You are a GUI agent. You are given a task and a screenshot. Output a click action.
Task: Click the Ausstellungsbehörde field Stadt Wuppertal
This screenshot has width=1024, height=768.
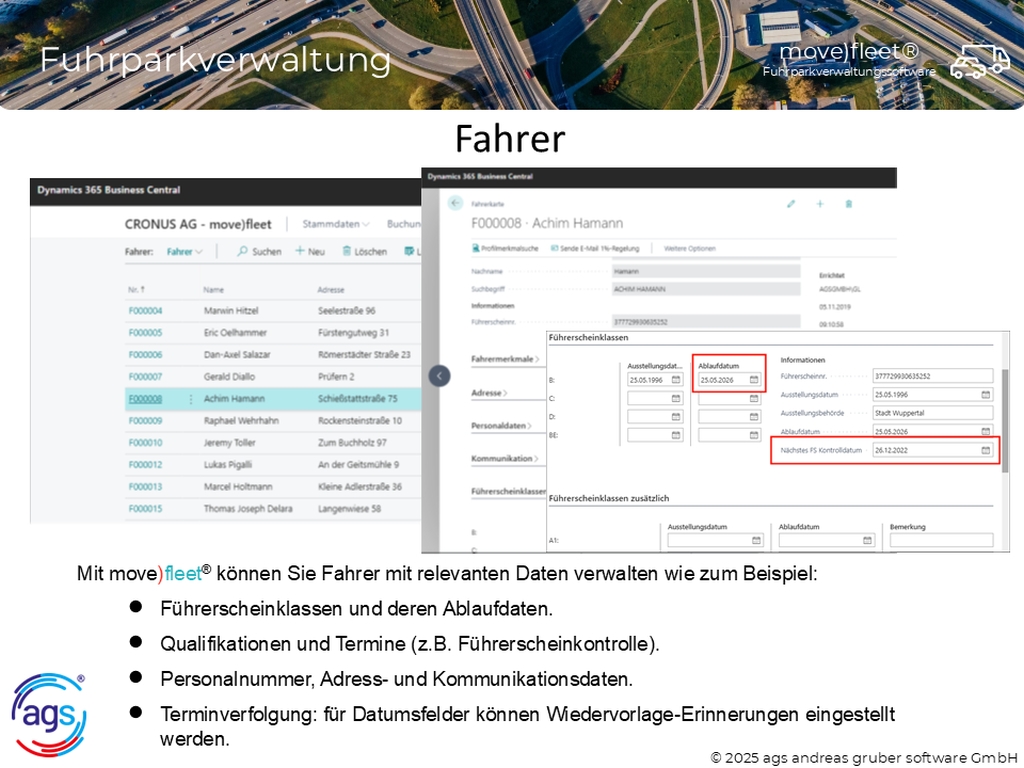point(933,413)
